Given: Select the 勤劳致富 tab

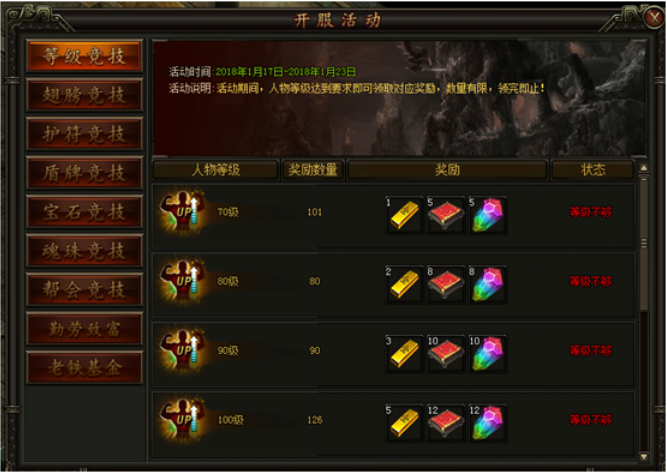Looking at the screenshot, I should click(84, 329).
